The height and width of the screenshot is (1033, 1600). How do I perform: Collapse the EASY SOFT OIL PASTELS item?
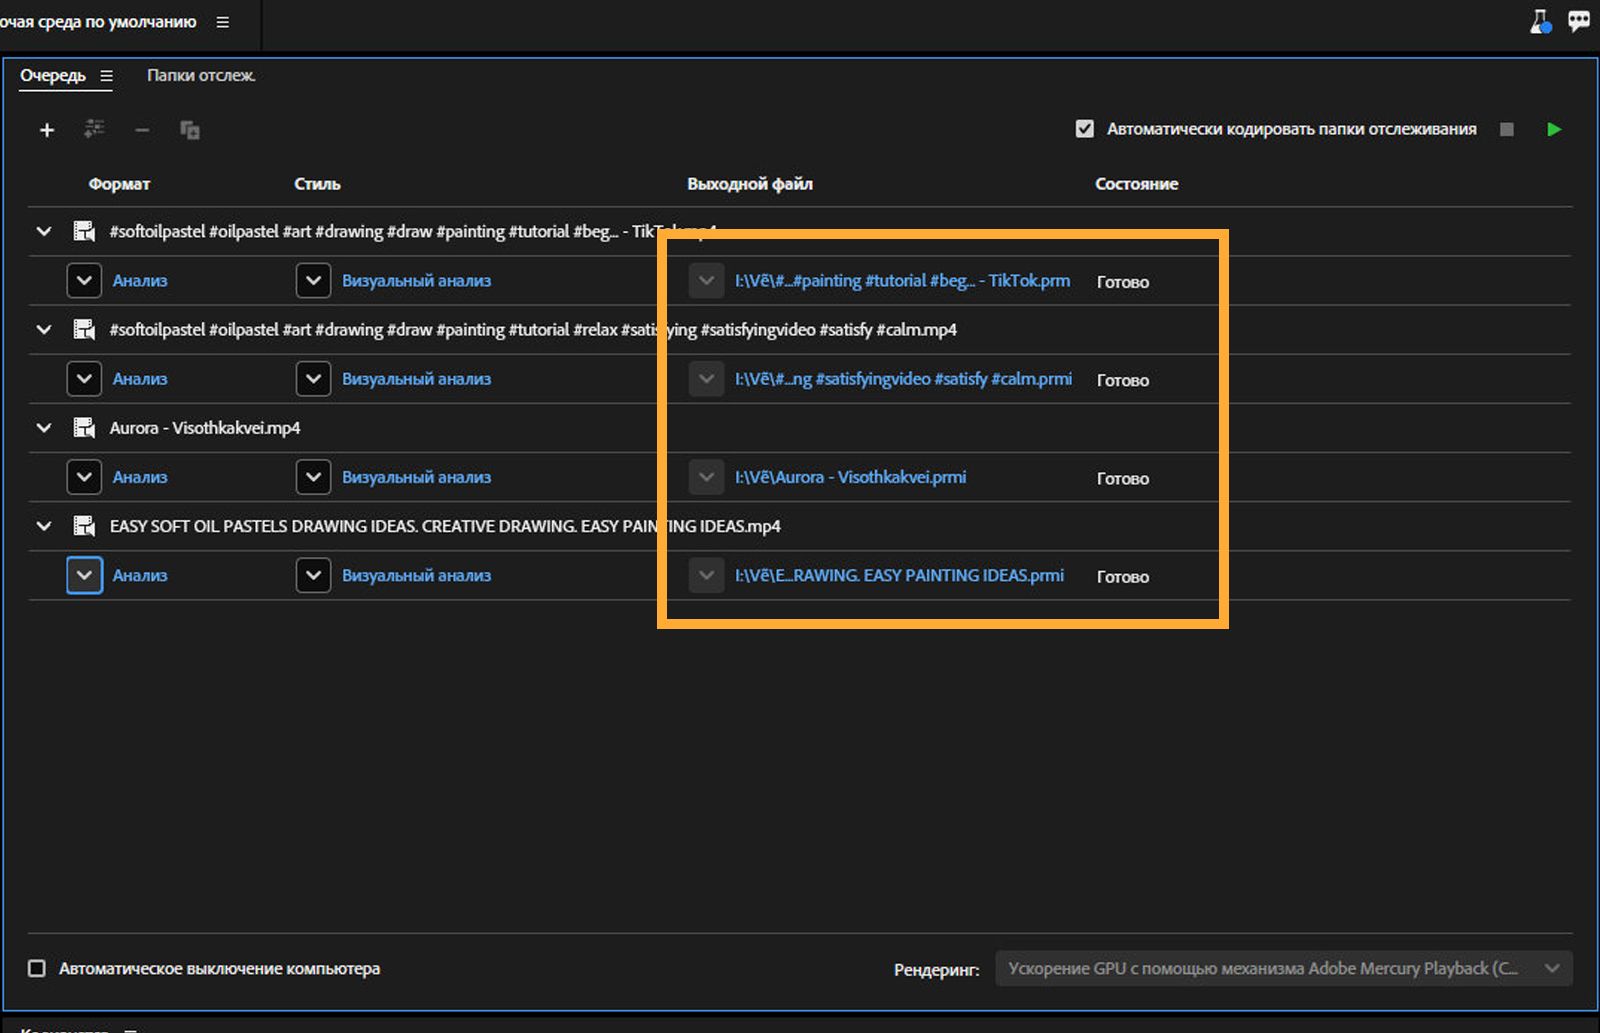tap(44, 526)
